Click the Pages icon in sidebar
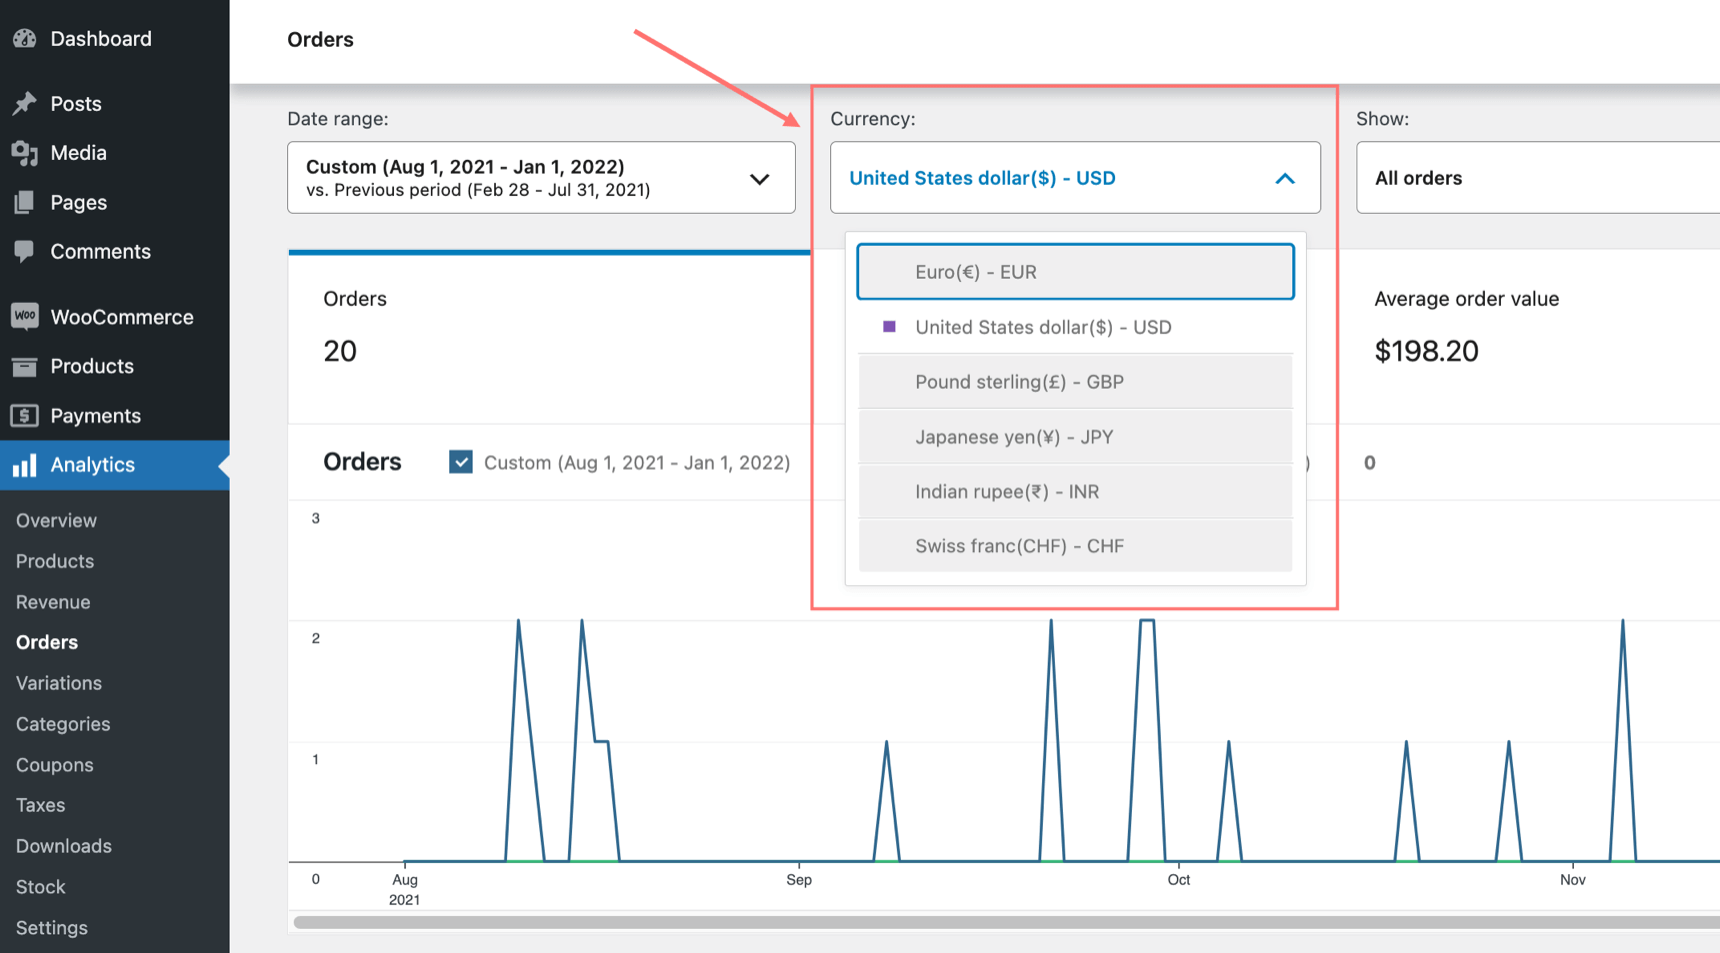This screenshot has height=953, width=1720. (x=25, y=202)
